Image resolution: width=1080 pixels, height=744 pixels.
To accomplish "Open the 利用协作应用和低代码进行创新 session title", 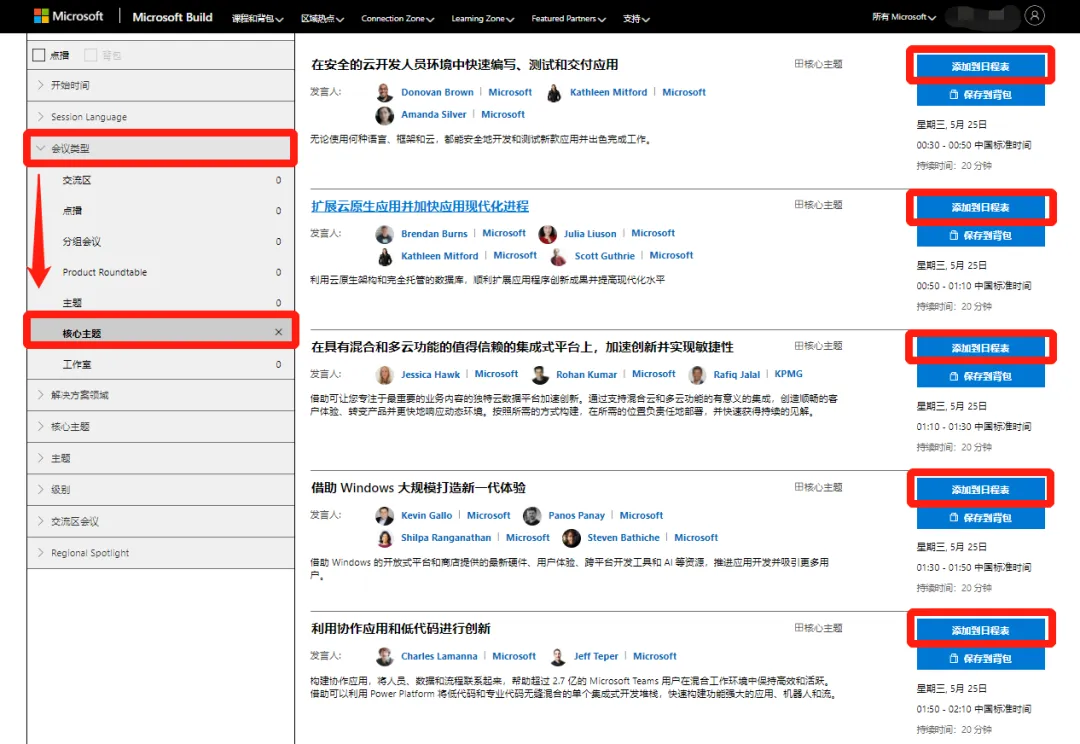I will point(401,628).
